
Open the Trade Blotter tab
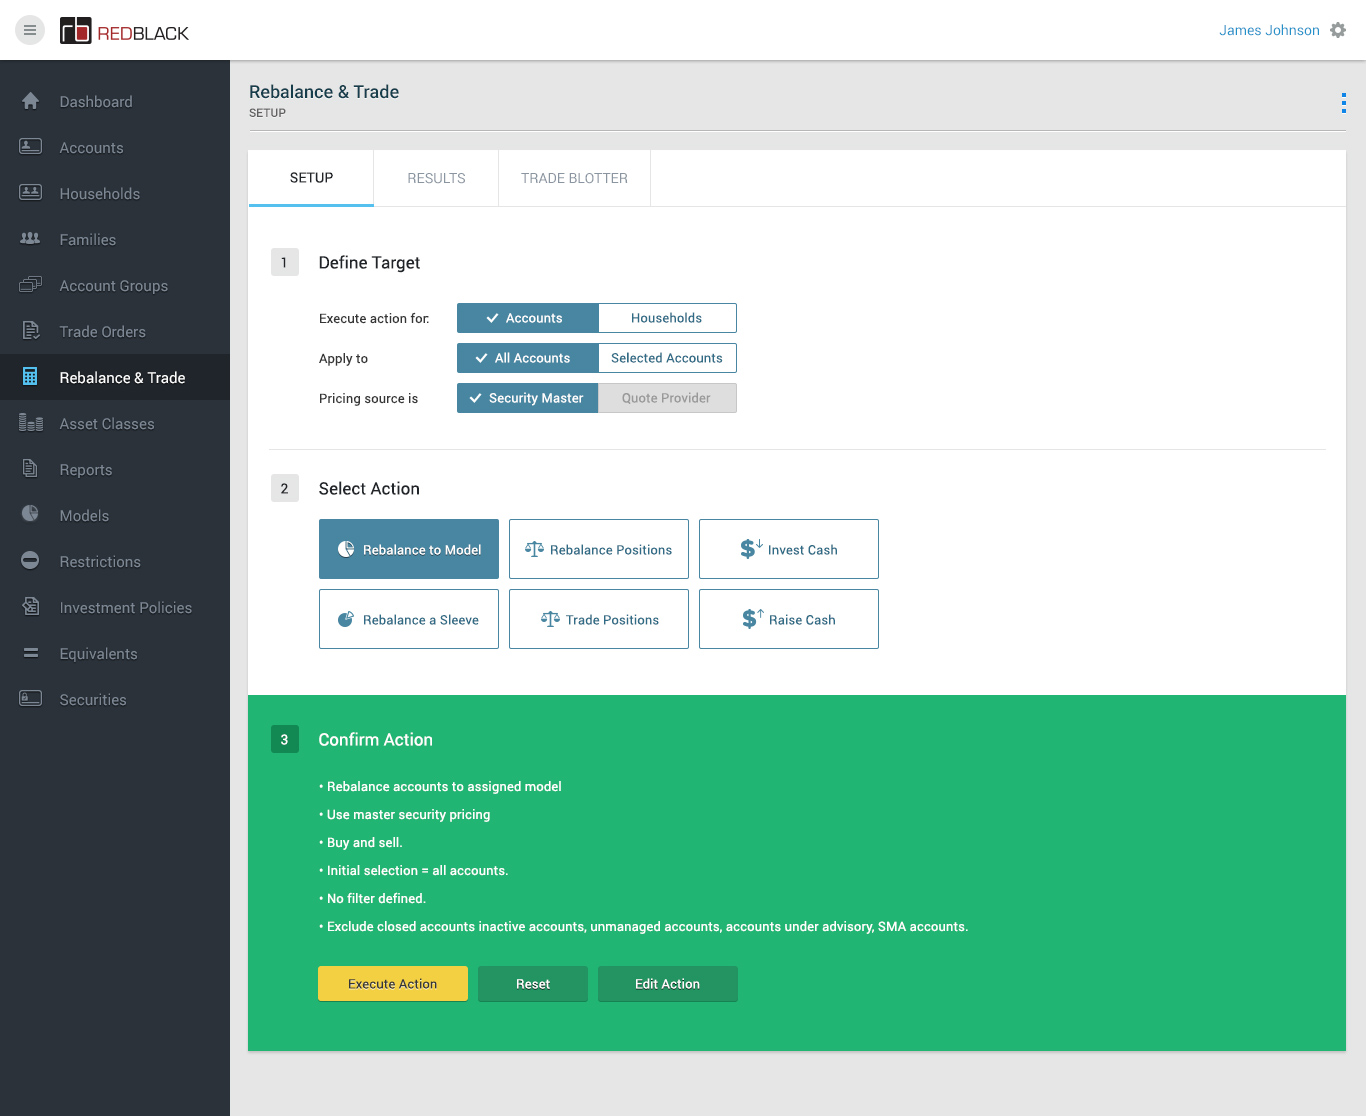[x=574, y=178]
